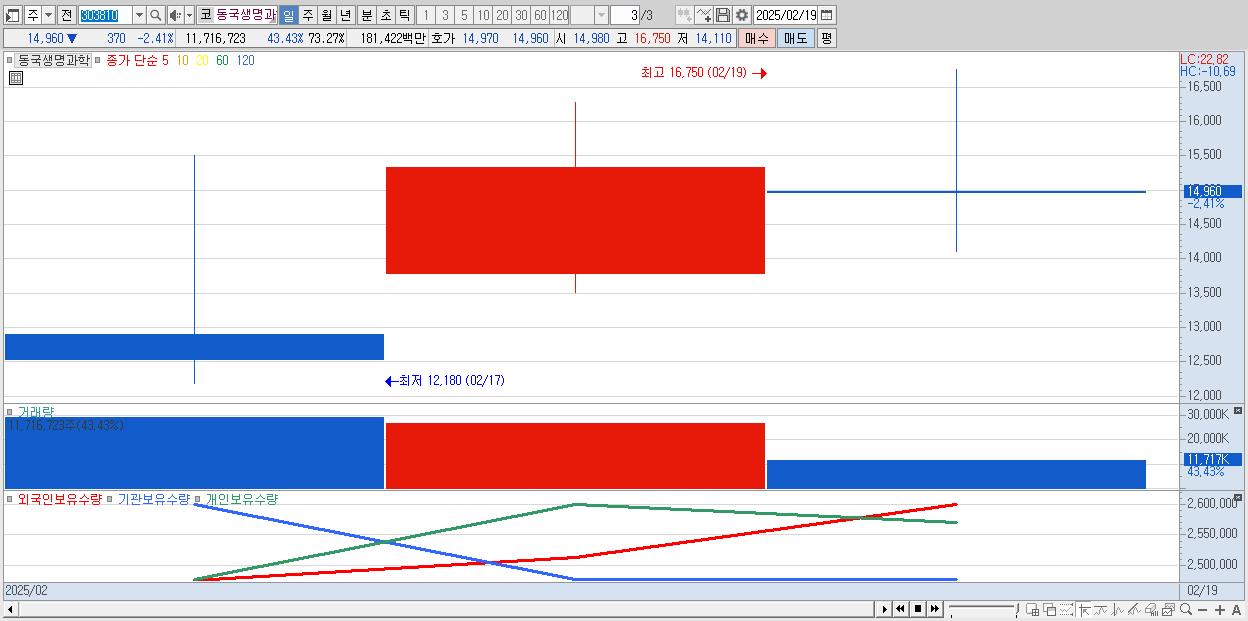Open stock search with magnifier icon
Screen dimensions: 1248x621
pos(156,15)
